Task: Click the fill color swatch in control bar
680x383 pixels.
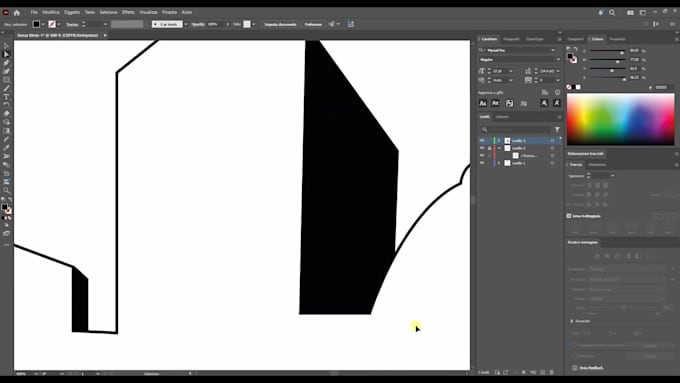Action: (37, 24)
